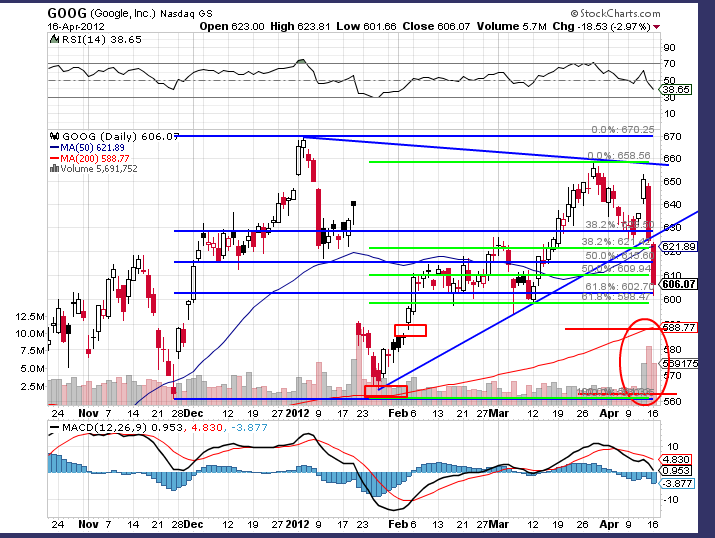This screenshot has height=538, width=715.
Task: Click the 38.65 RSI value tag on axis
Action: pyautogui.click(x=676, y=89)
